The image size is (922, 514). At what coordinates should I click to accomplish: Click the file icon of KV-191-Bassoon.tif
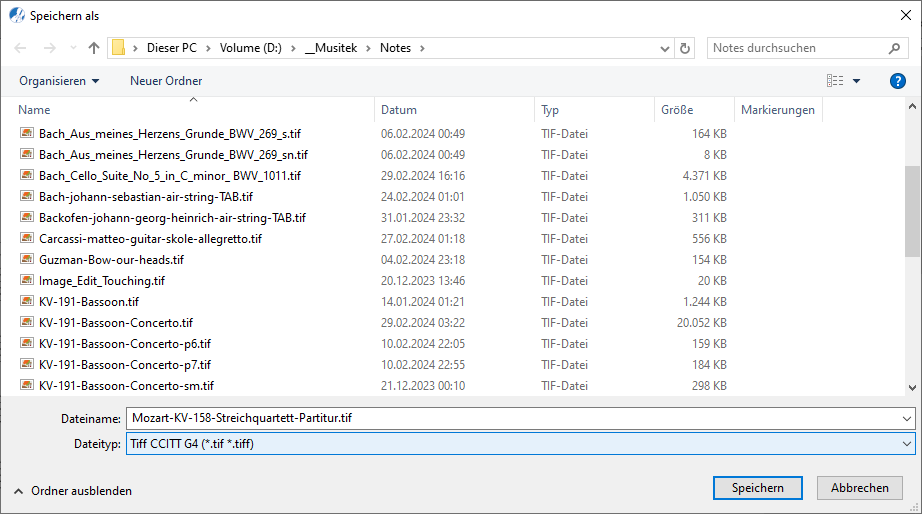coord(27,301)
